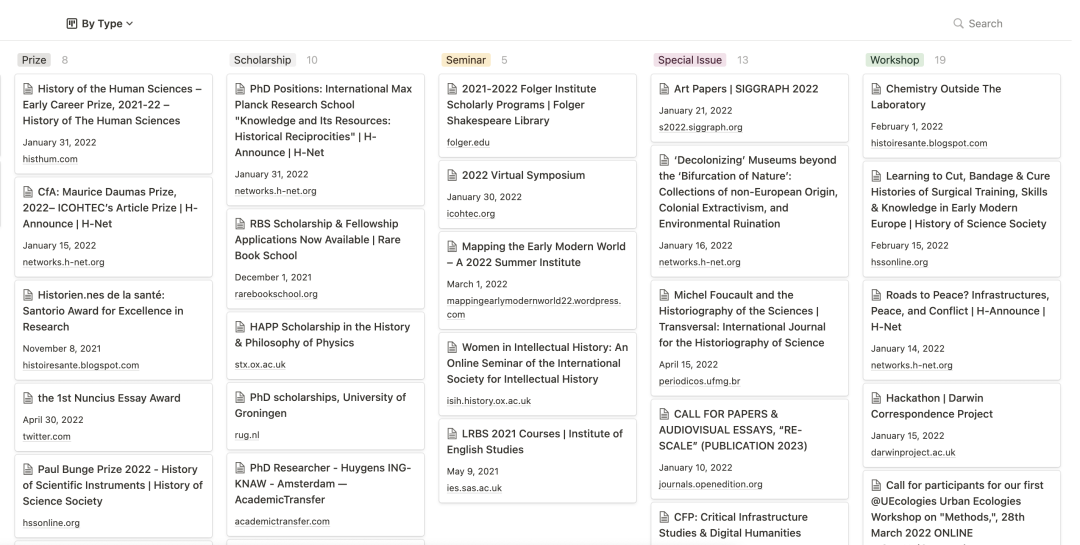The height and width of the screenshot is (545, 1080).
Task: Click document icon on HAPP Scholarship card
Action: (240, 327)
